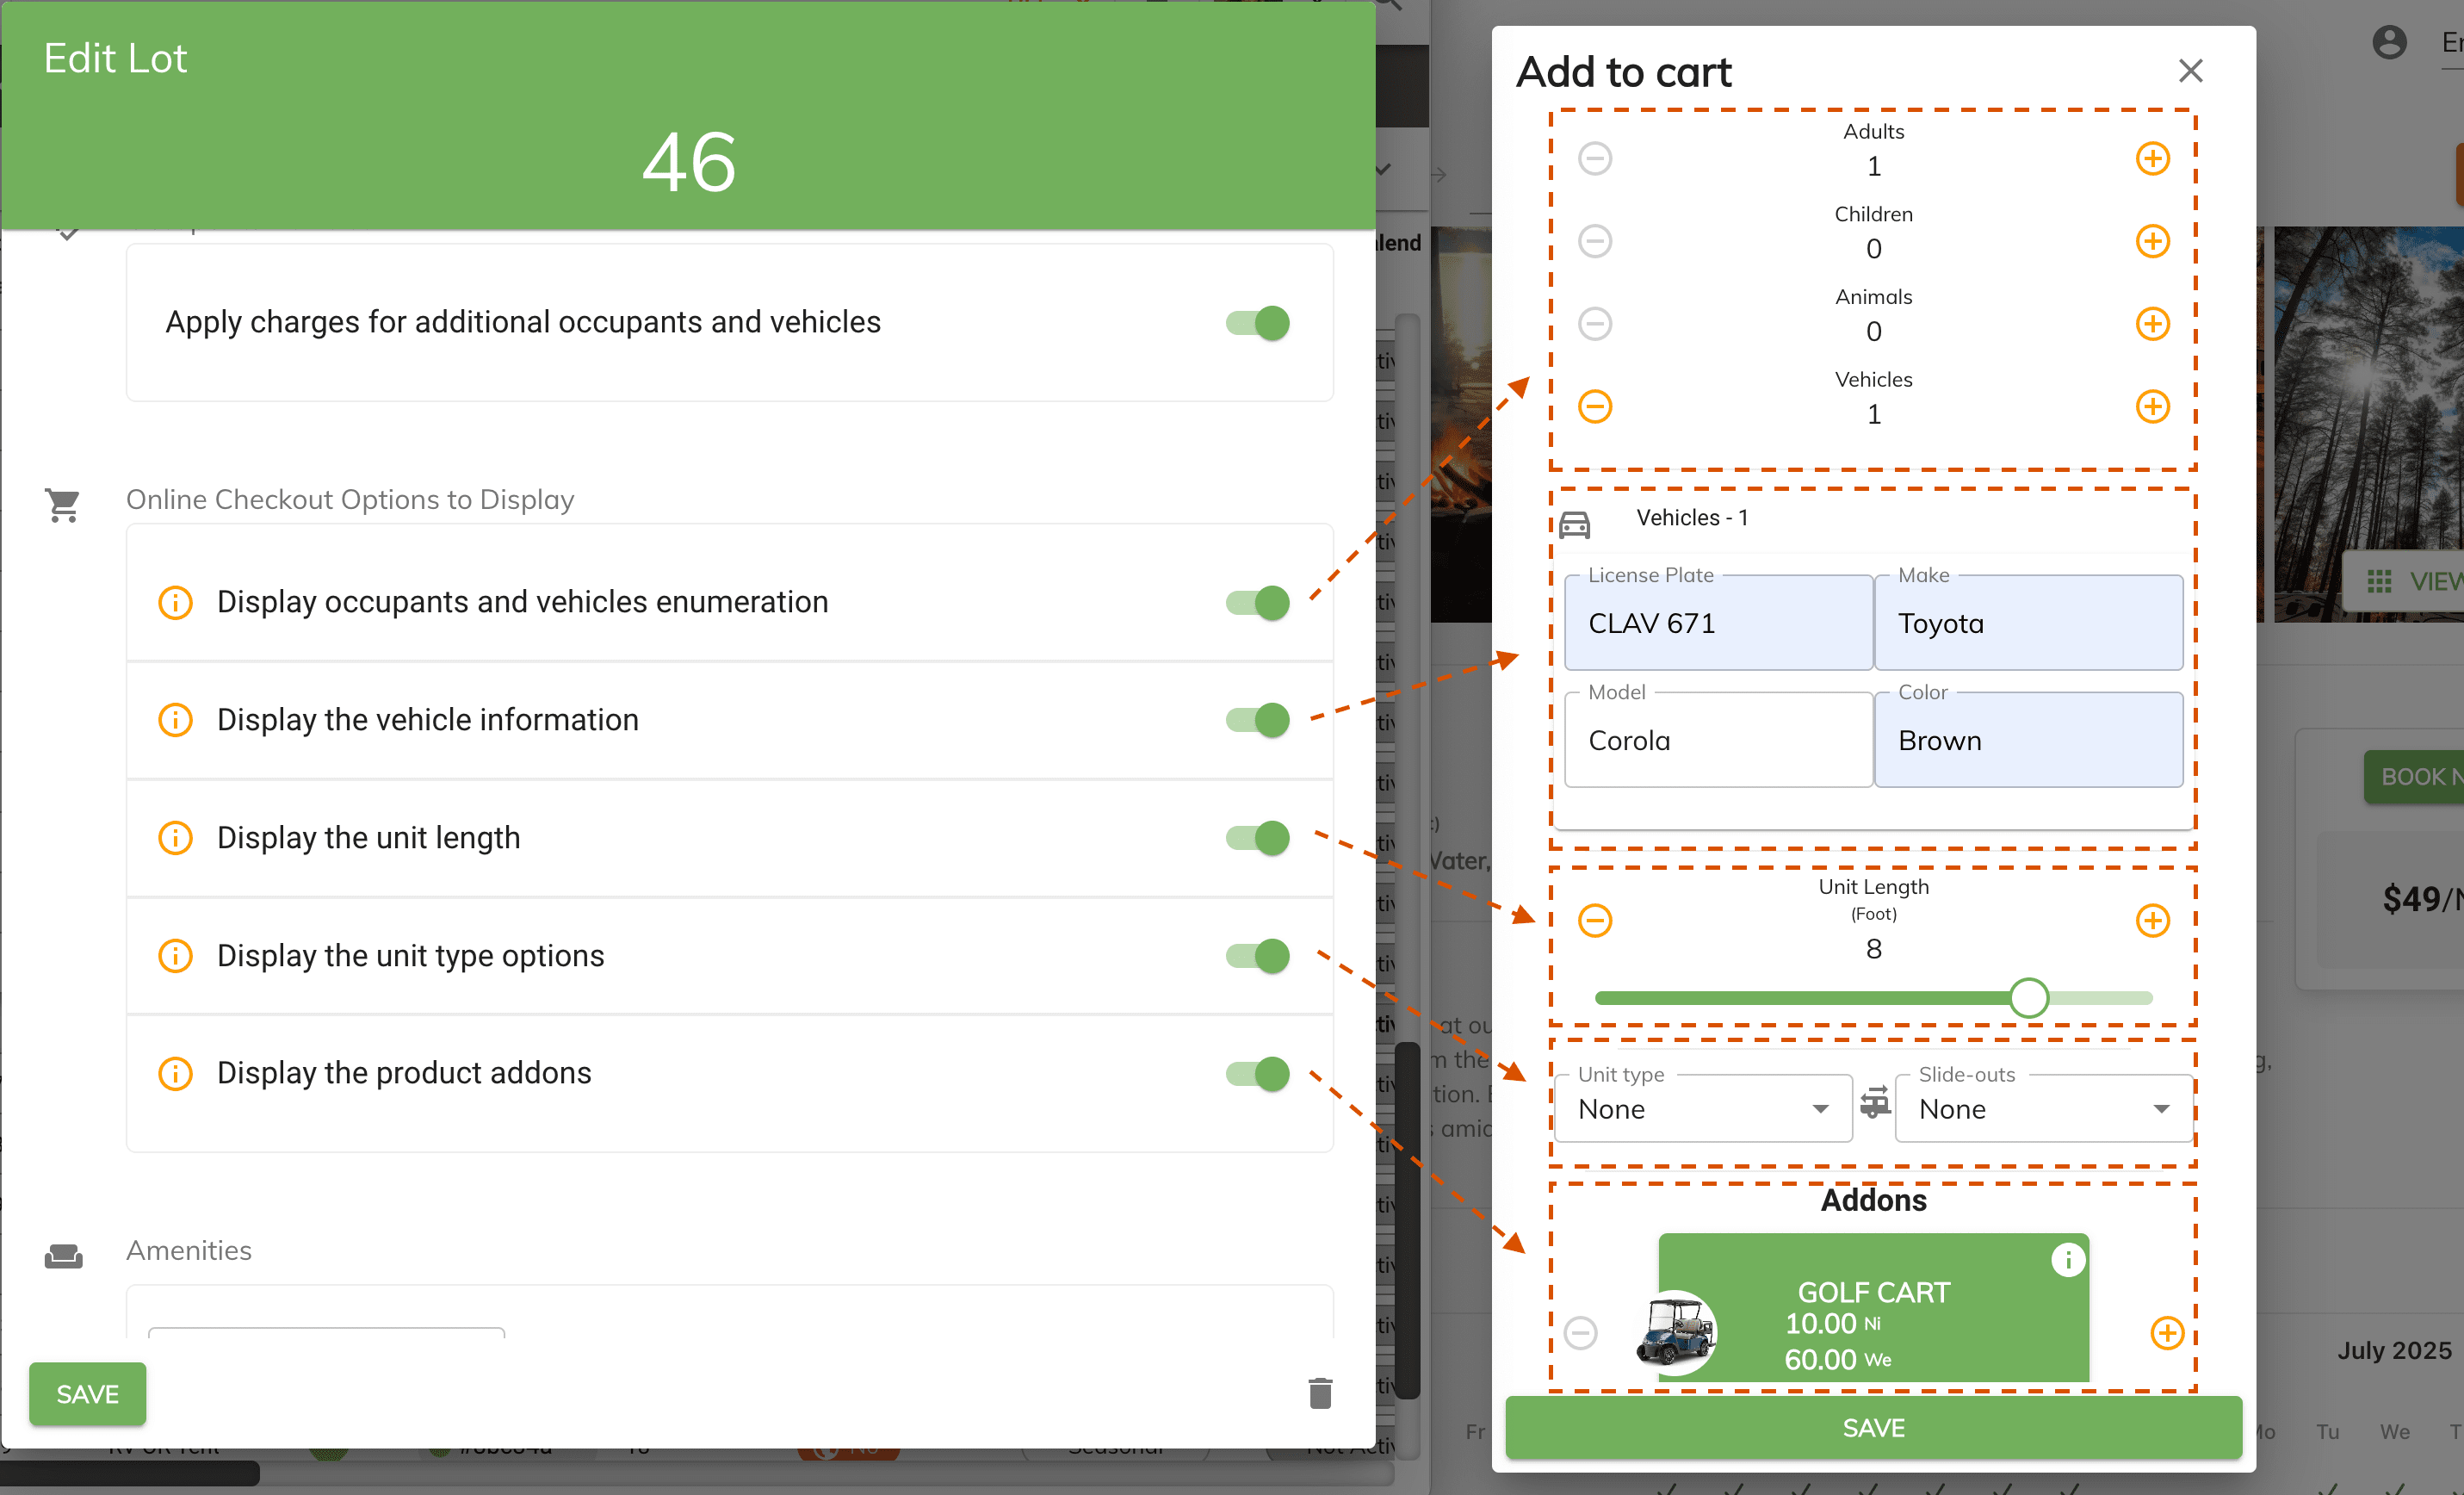The width and height of the screenshot is (2464, 1495).
Task: Save the Edit Lot form
Action: click(87, 1394)
